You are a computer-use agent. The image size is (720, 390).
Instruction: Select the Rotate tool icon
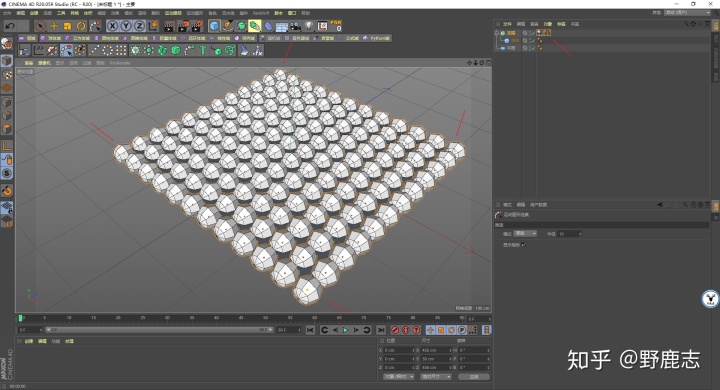[x=81, y=26]
